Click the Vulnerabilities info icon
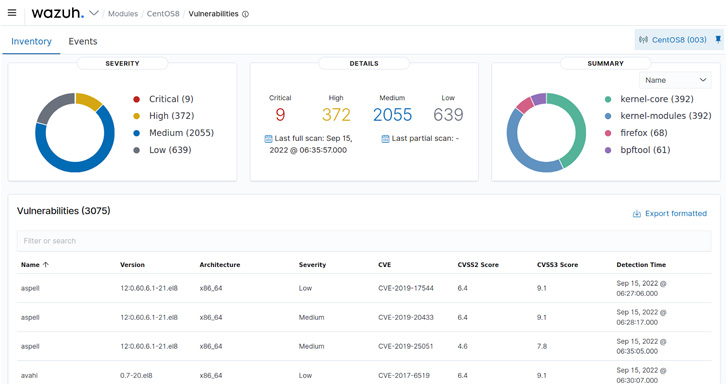The width and height of the screenshot is (728, 384). tap(245, 14)
